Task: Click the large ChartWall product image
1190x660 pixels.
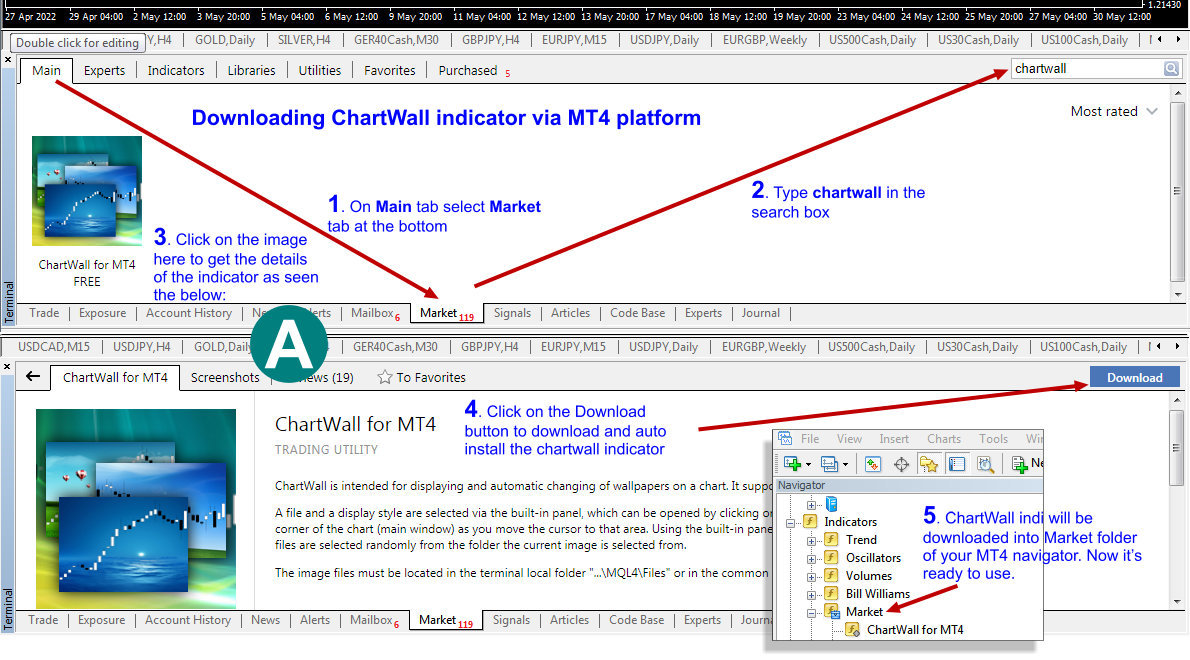Action: point(136,508)
